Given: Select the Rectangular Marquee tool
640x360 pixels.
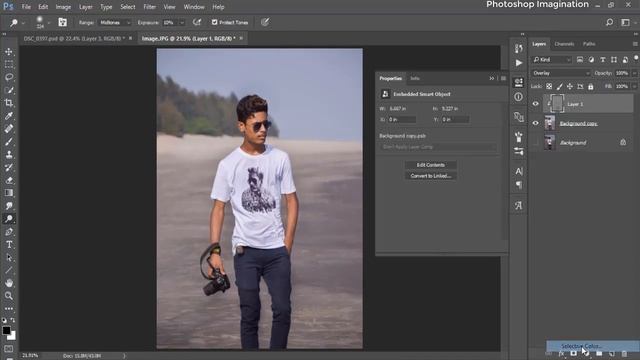Looking at the screenshot, I should (9, 64).
